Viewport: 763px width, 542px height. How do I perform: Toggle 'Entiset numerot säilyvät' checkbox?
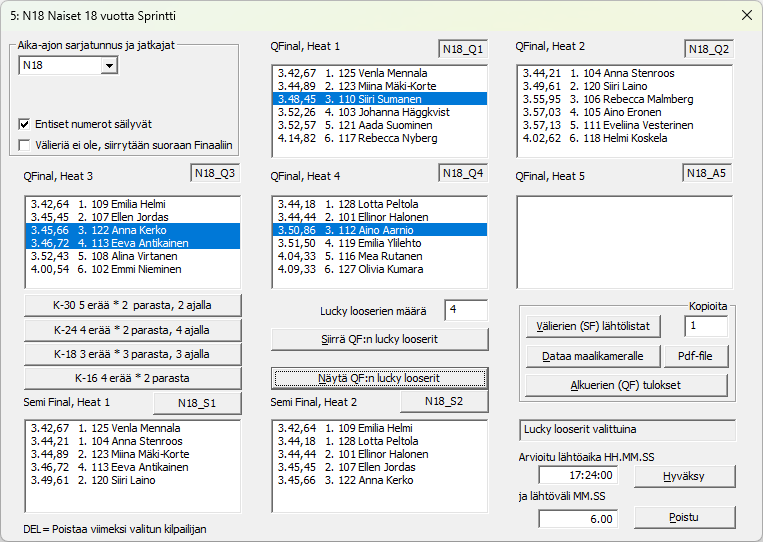[25, 125]
